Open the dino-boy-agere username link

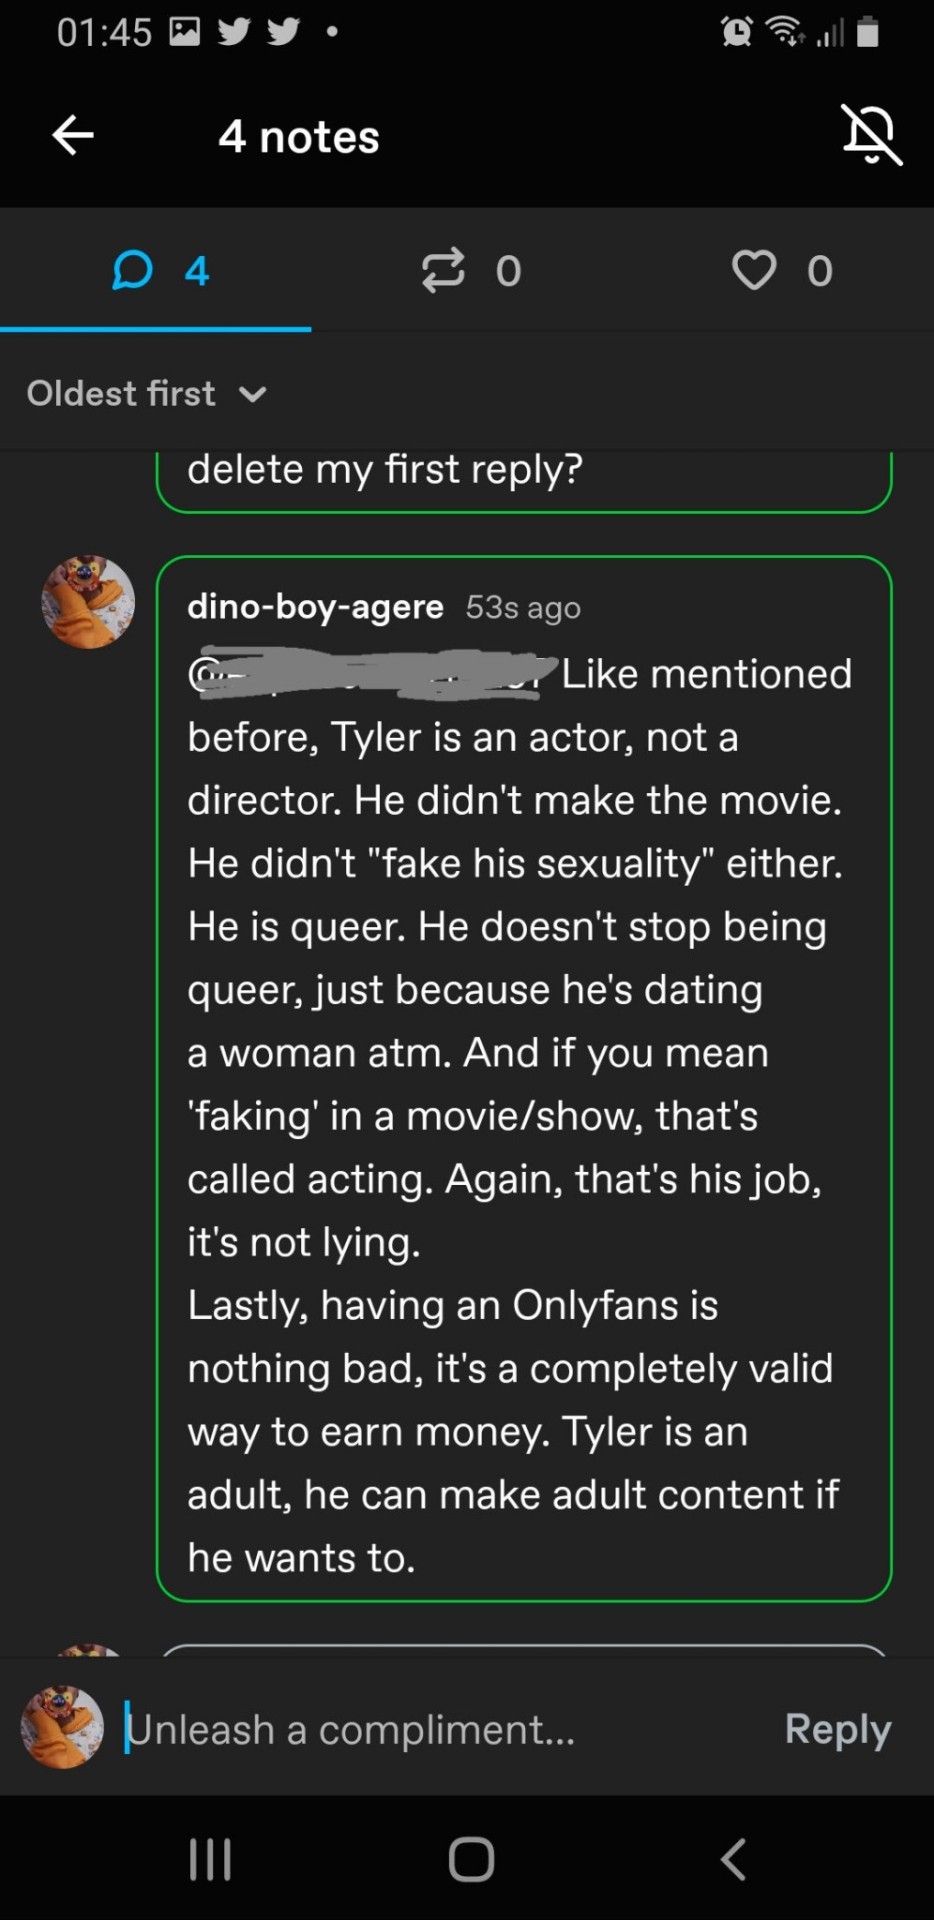coord(315,606)
